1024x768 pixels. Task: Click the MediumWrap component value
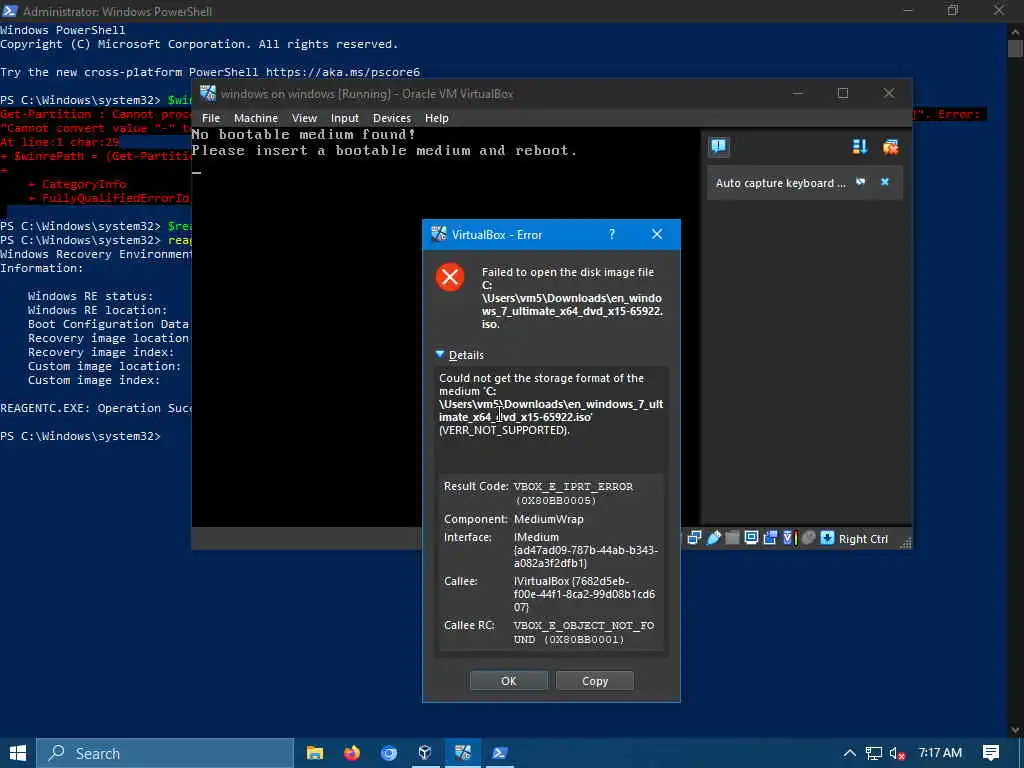(549, 519)
